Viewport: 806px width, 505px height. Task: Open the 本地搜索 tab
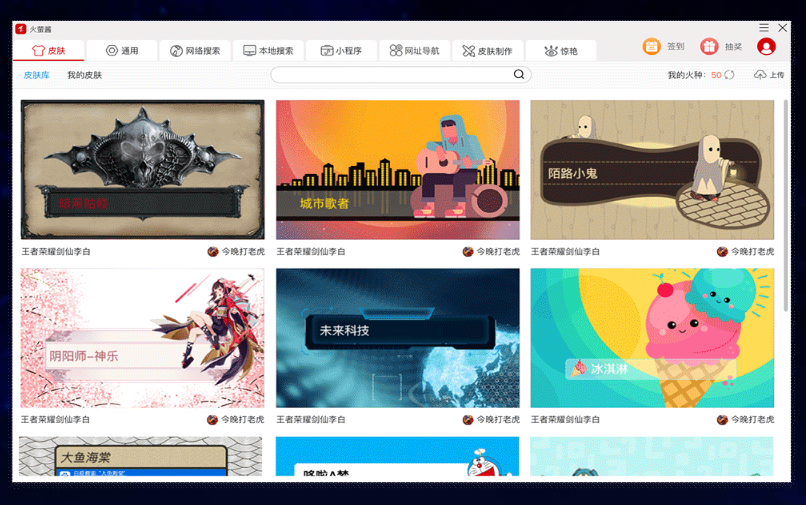268,50
